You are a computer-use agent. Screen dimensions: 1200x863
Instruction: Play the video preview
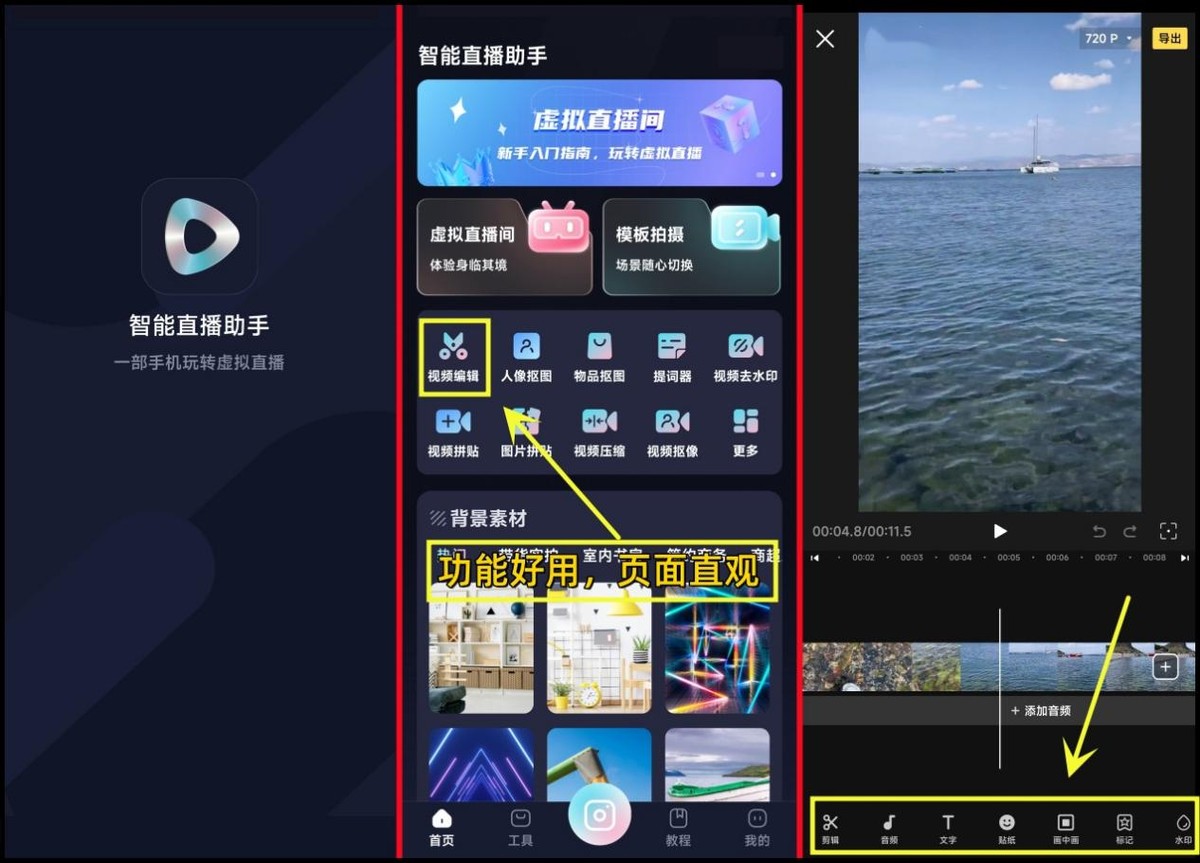[x=1000, y=532]
